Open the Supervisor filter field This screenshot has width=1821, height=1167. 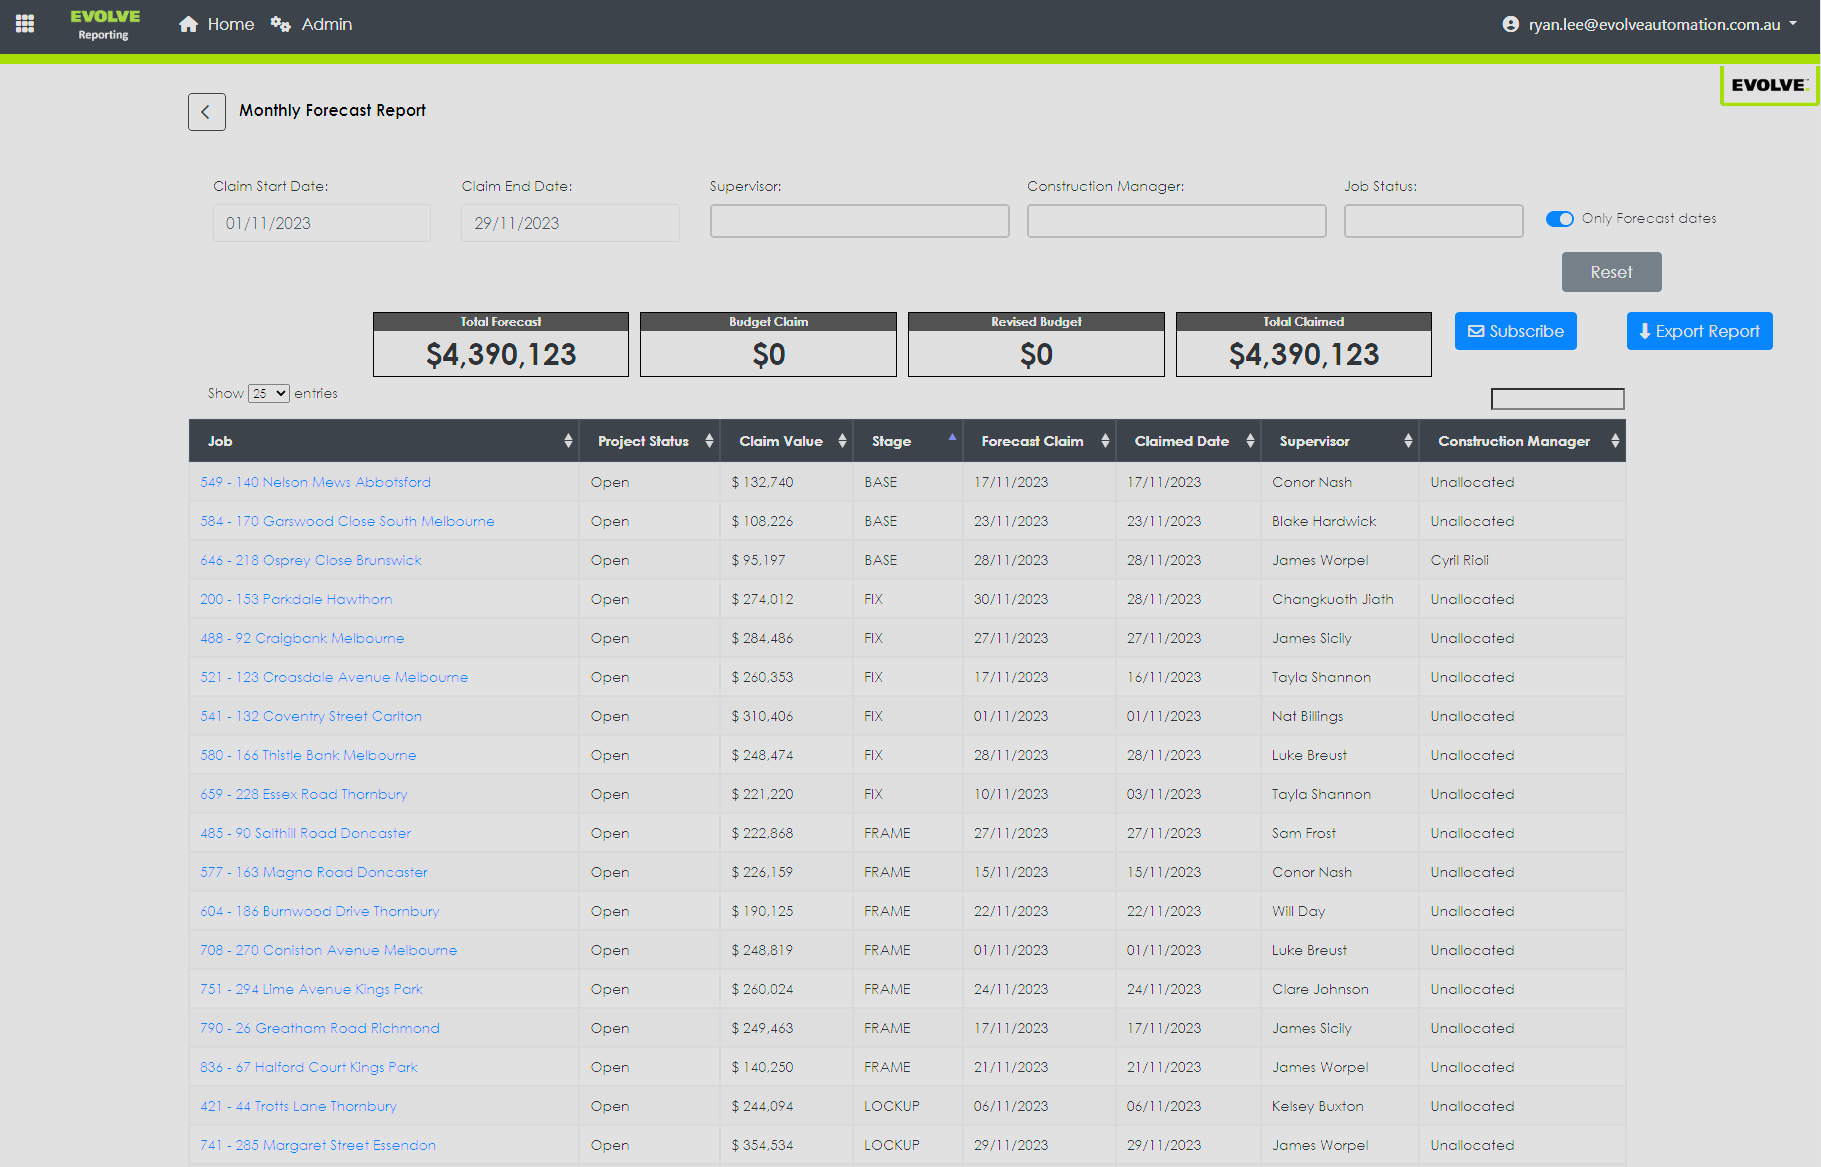tap(859, 221)
